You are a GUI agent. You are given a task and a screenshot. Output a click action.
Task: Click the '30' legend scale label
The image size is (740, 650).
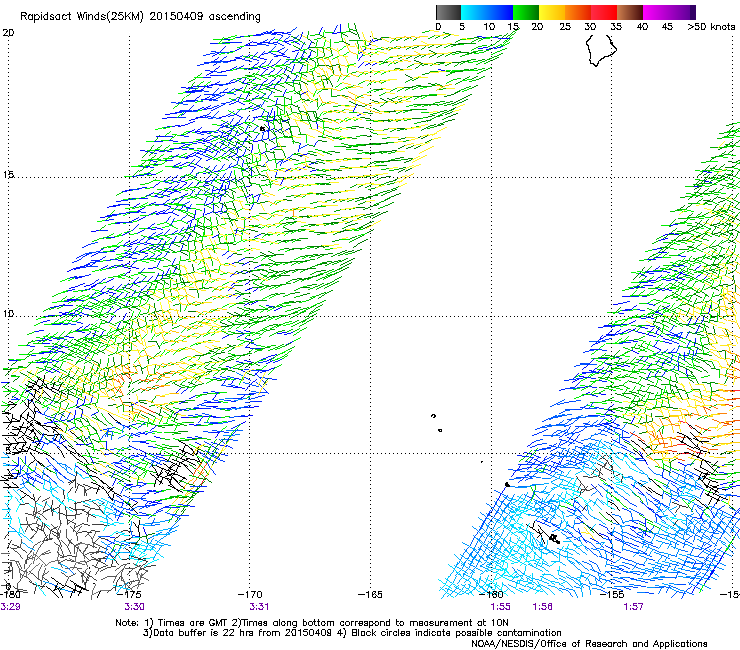point(590,27)
